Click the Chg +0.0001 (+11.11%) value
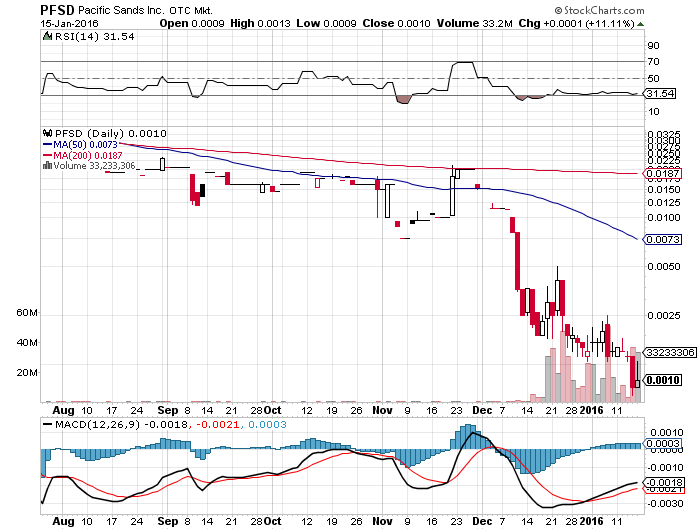Image resolution: width=700 pixels, height=530 pixels. point(576,23)
